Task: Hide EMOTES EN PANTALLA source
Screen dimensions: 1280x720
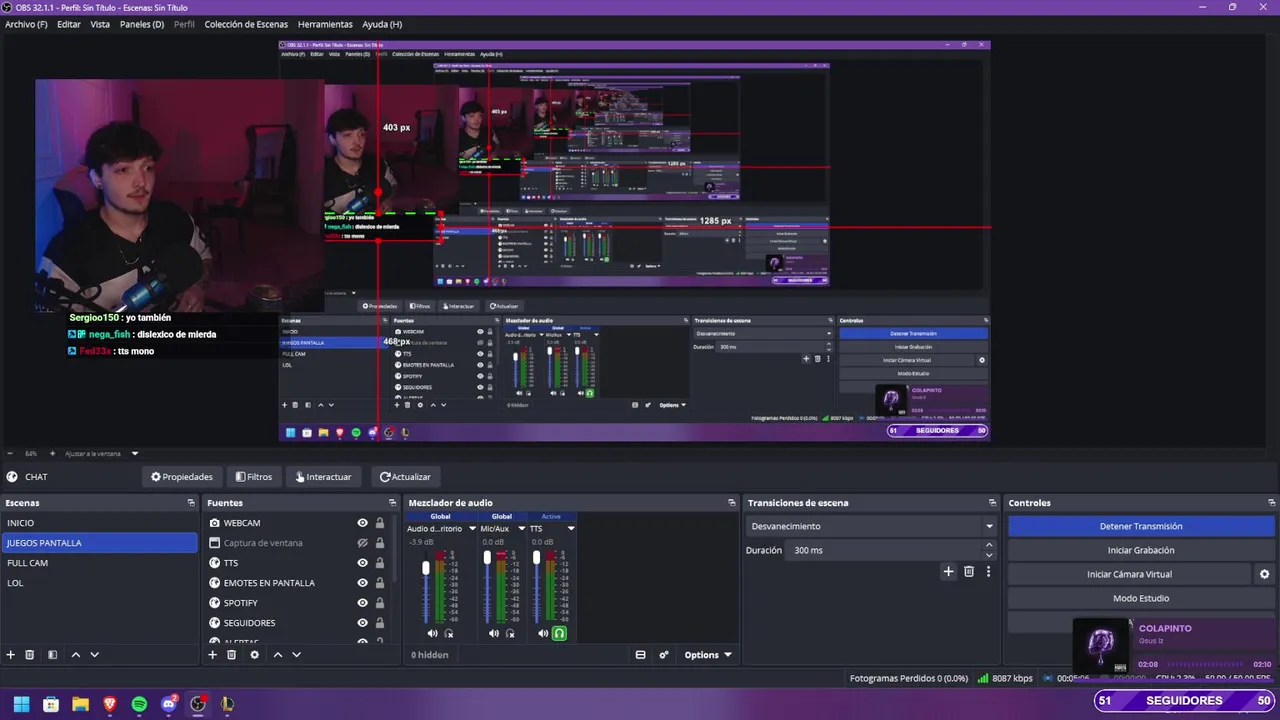Action: tap(363, 583)
